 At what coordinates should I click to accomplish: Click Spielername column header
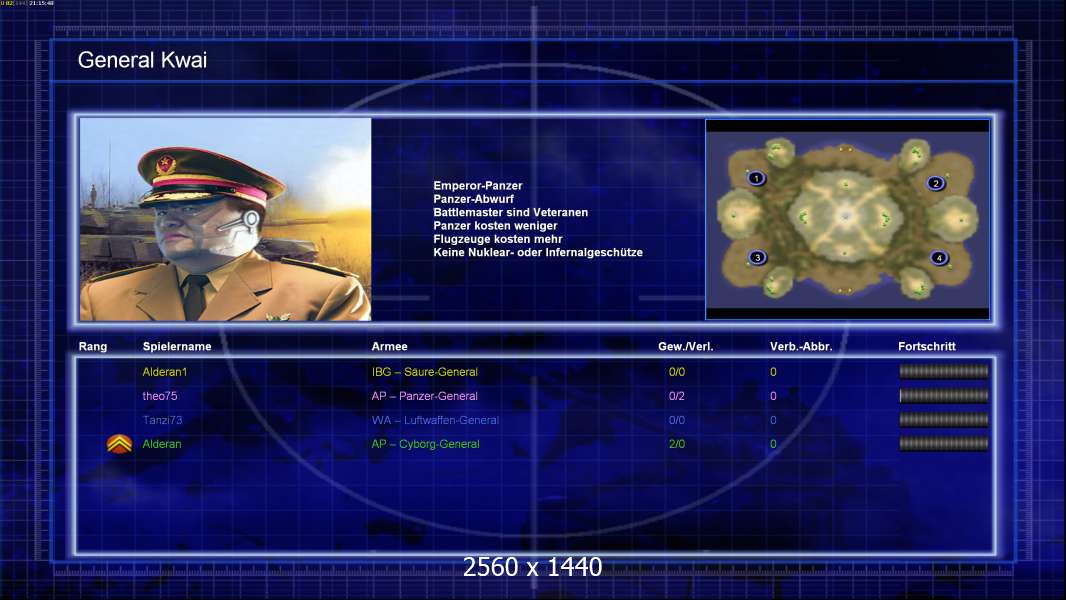[x=177, y=347]
